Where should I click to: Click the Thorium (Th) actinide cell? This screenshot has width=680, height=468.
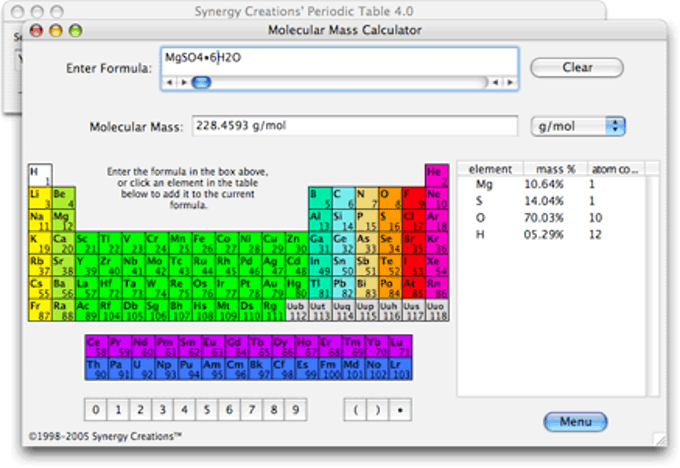96,369
